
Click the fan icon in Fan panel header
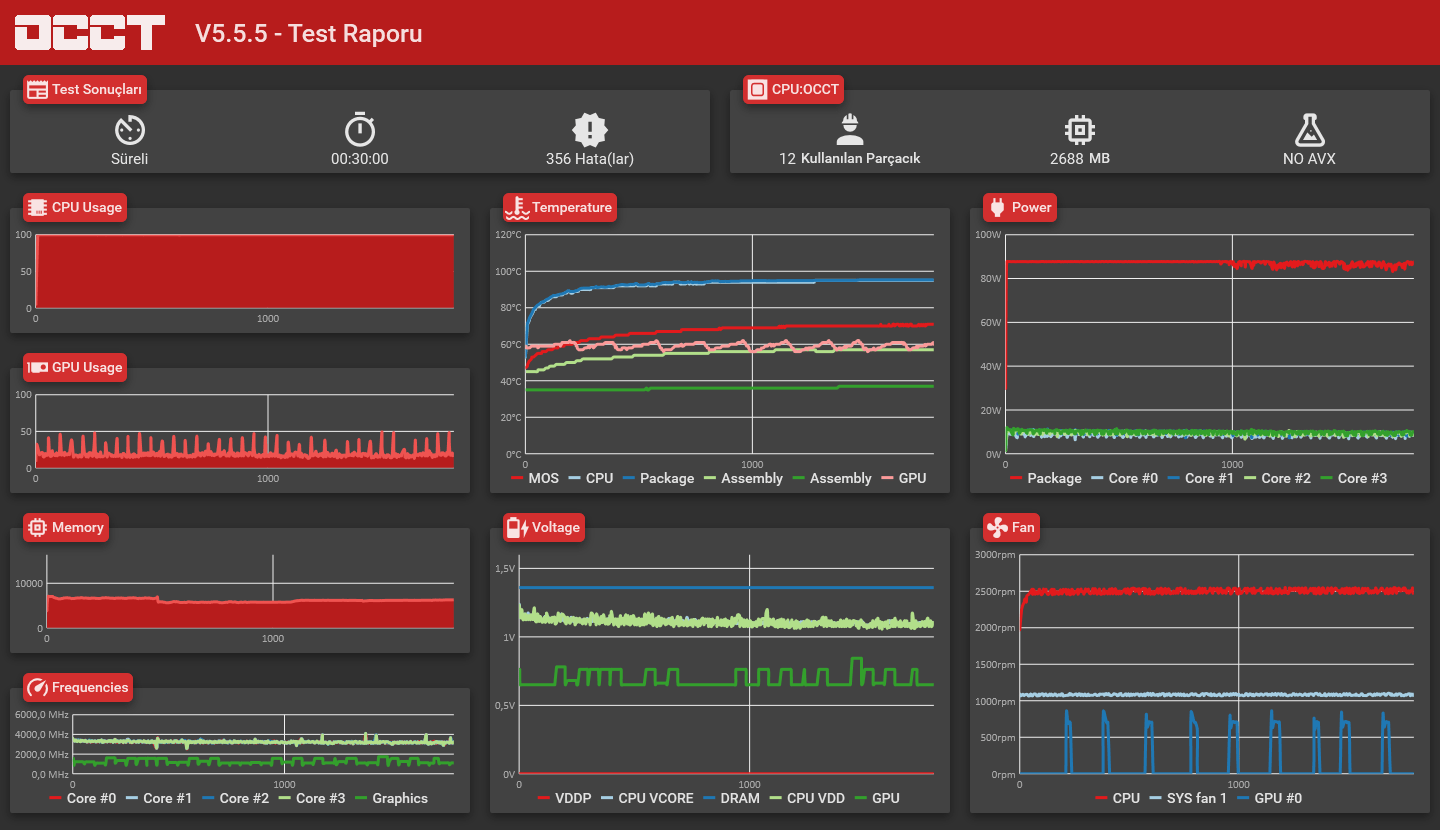[996, 527]
